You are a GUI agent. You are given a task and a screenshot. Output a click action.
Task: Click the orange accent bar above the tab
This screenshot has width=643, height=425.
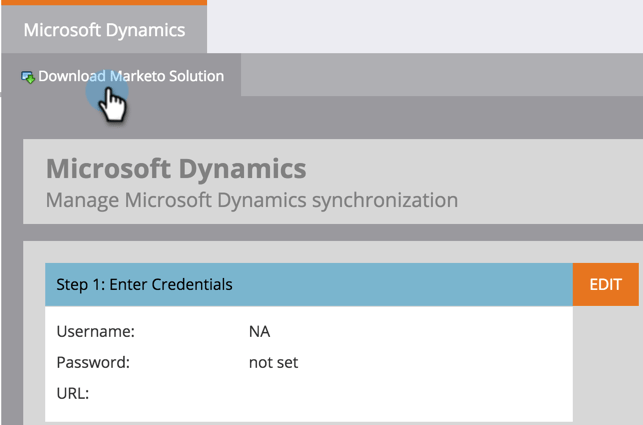coord(104,3)
